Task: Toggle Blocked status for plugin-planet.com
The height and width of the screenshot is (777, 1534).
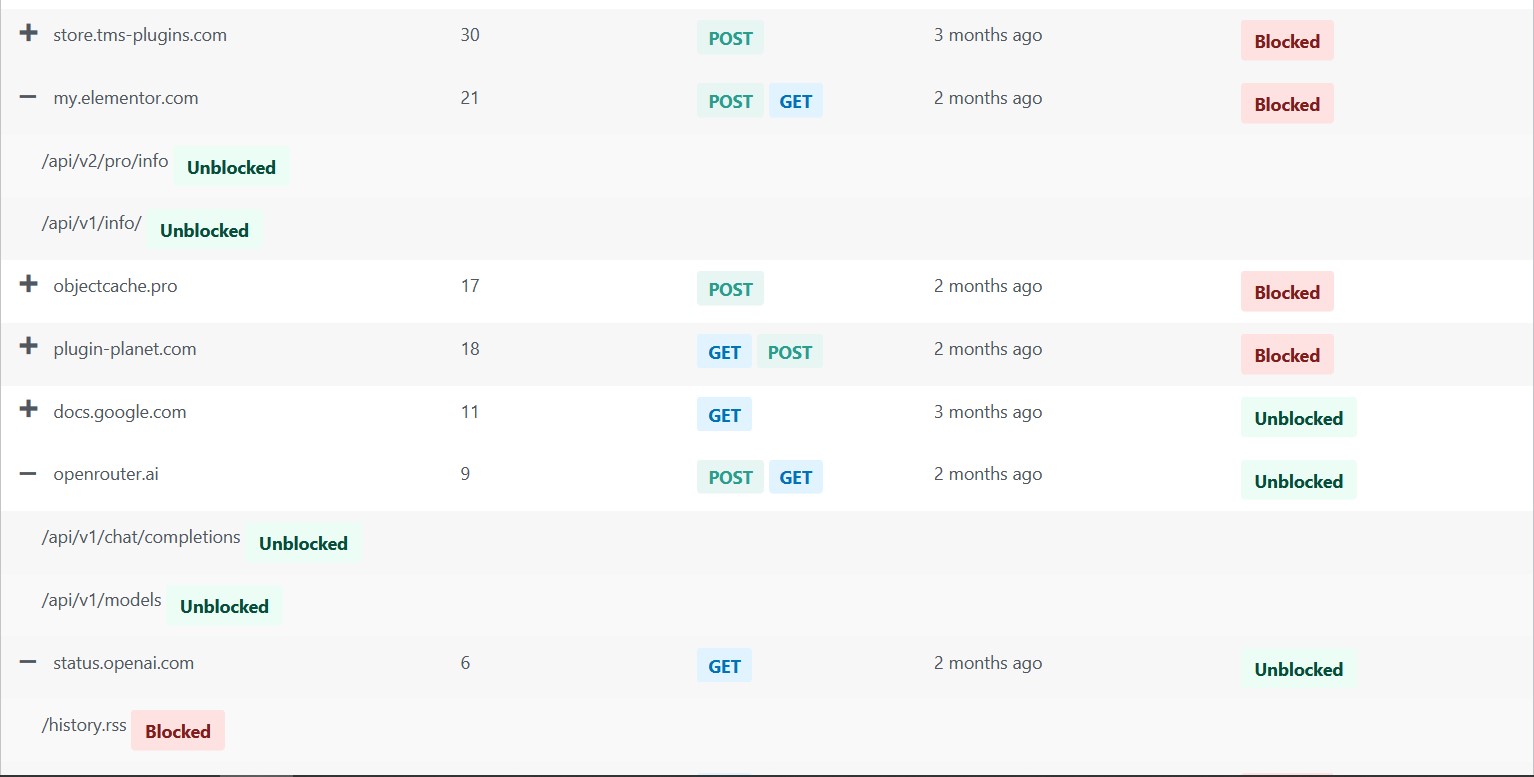Action: tap(1286, 355)
